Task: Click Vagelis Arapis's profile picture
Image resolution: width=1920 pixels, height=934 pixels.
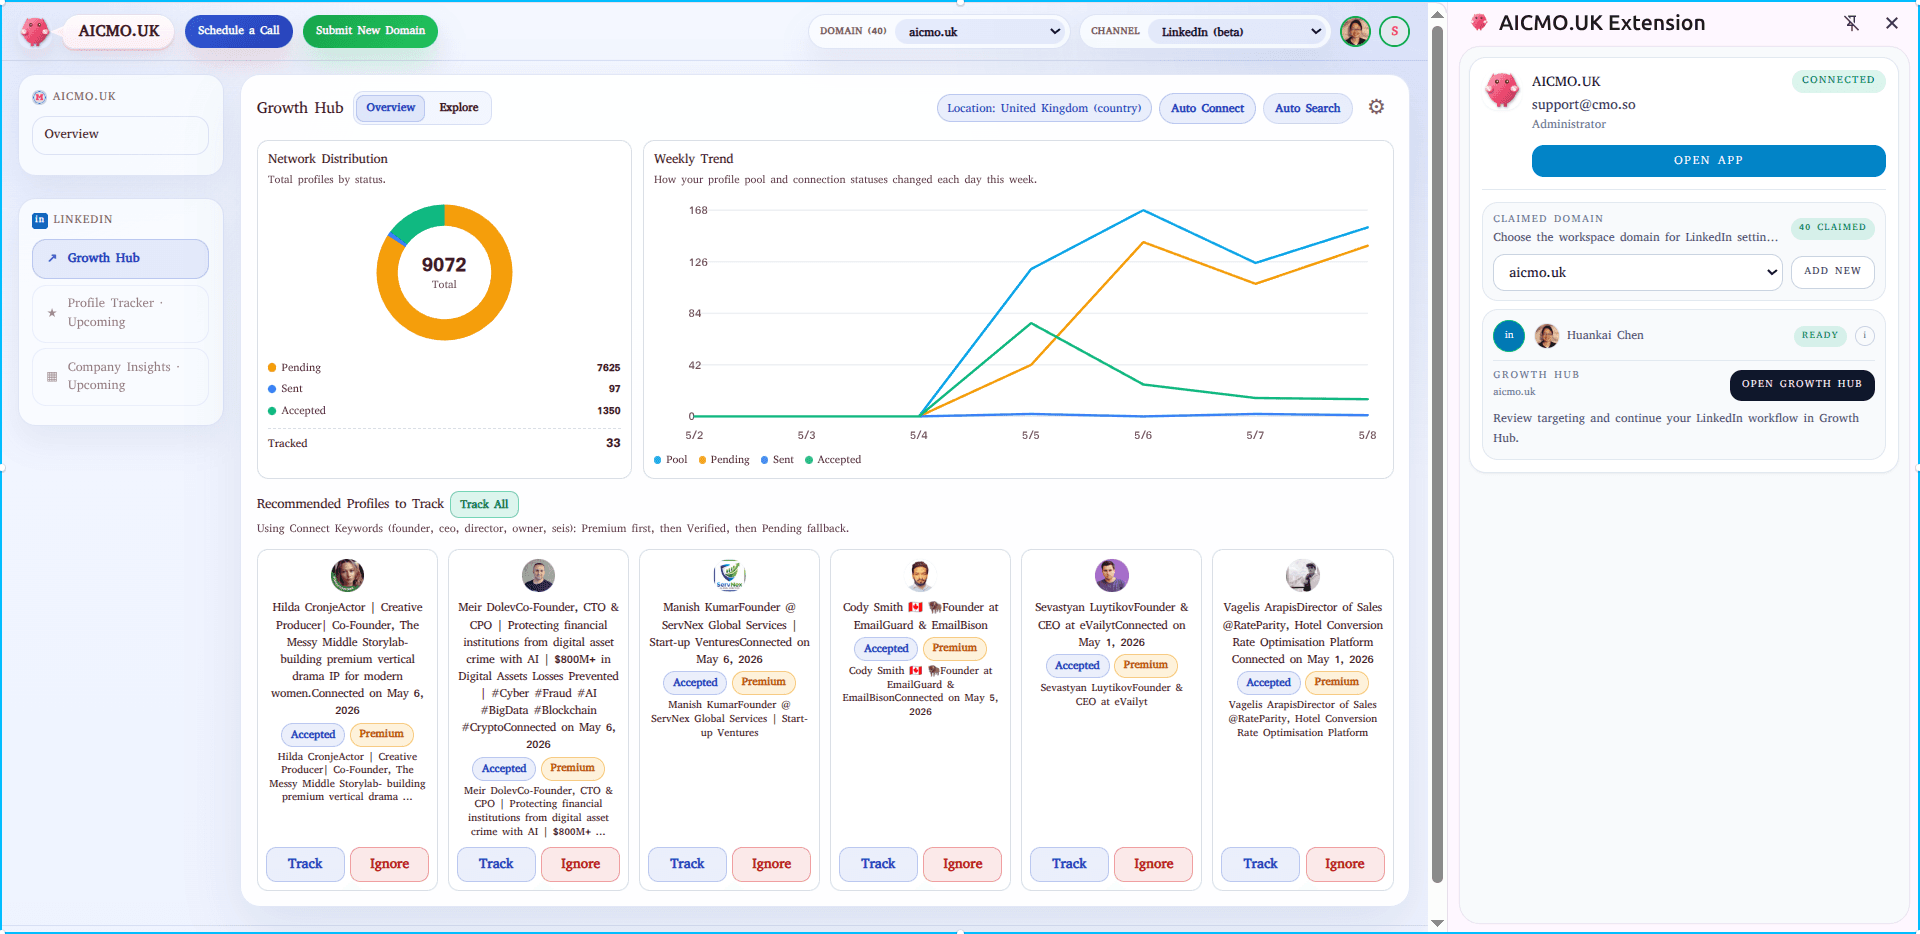Action: [x=1302, y=575]
